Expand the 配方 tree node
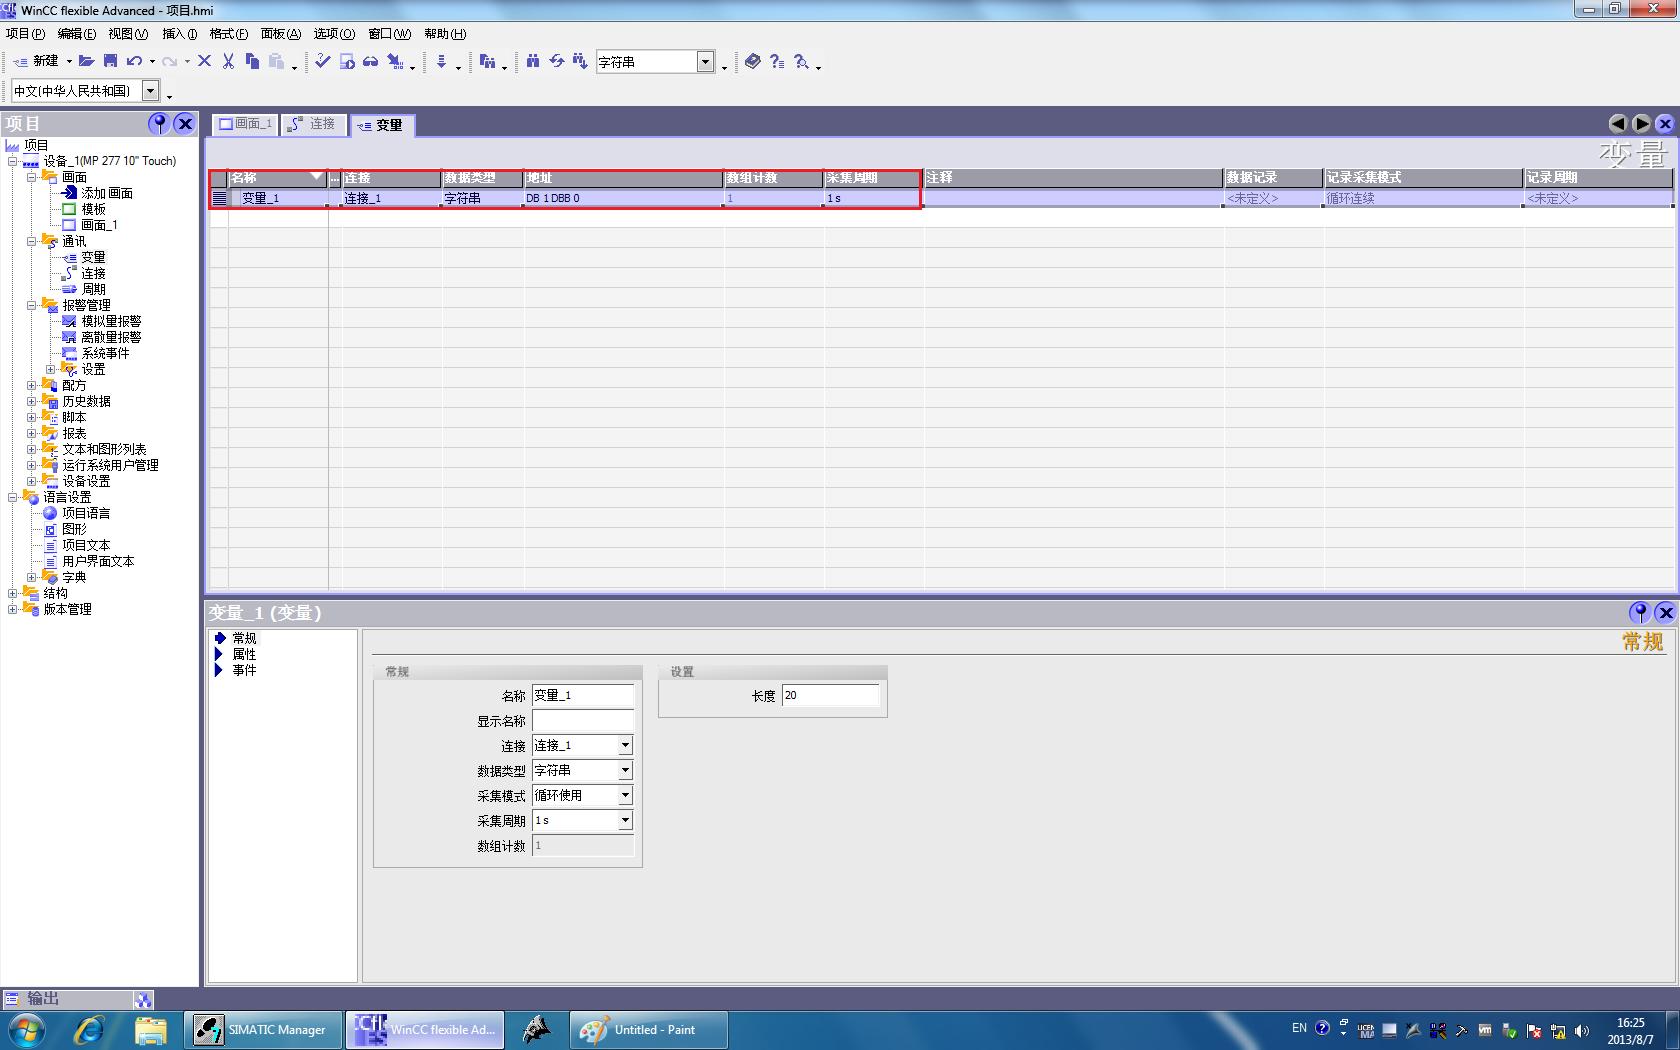The height and width of the screenshot is (1050, 1680). click(32, 385)
